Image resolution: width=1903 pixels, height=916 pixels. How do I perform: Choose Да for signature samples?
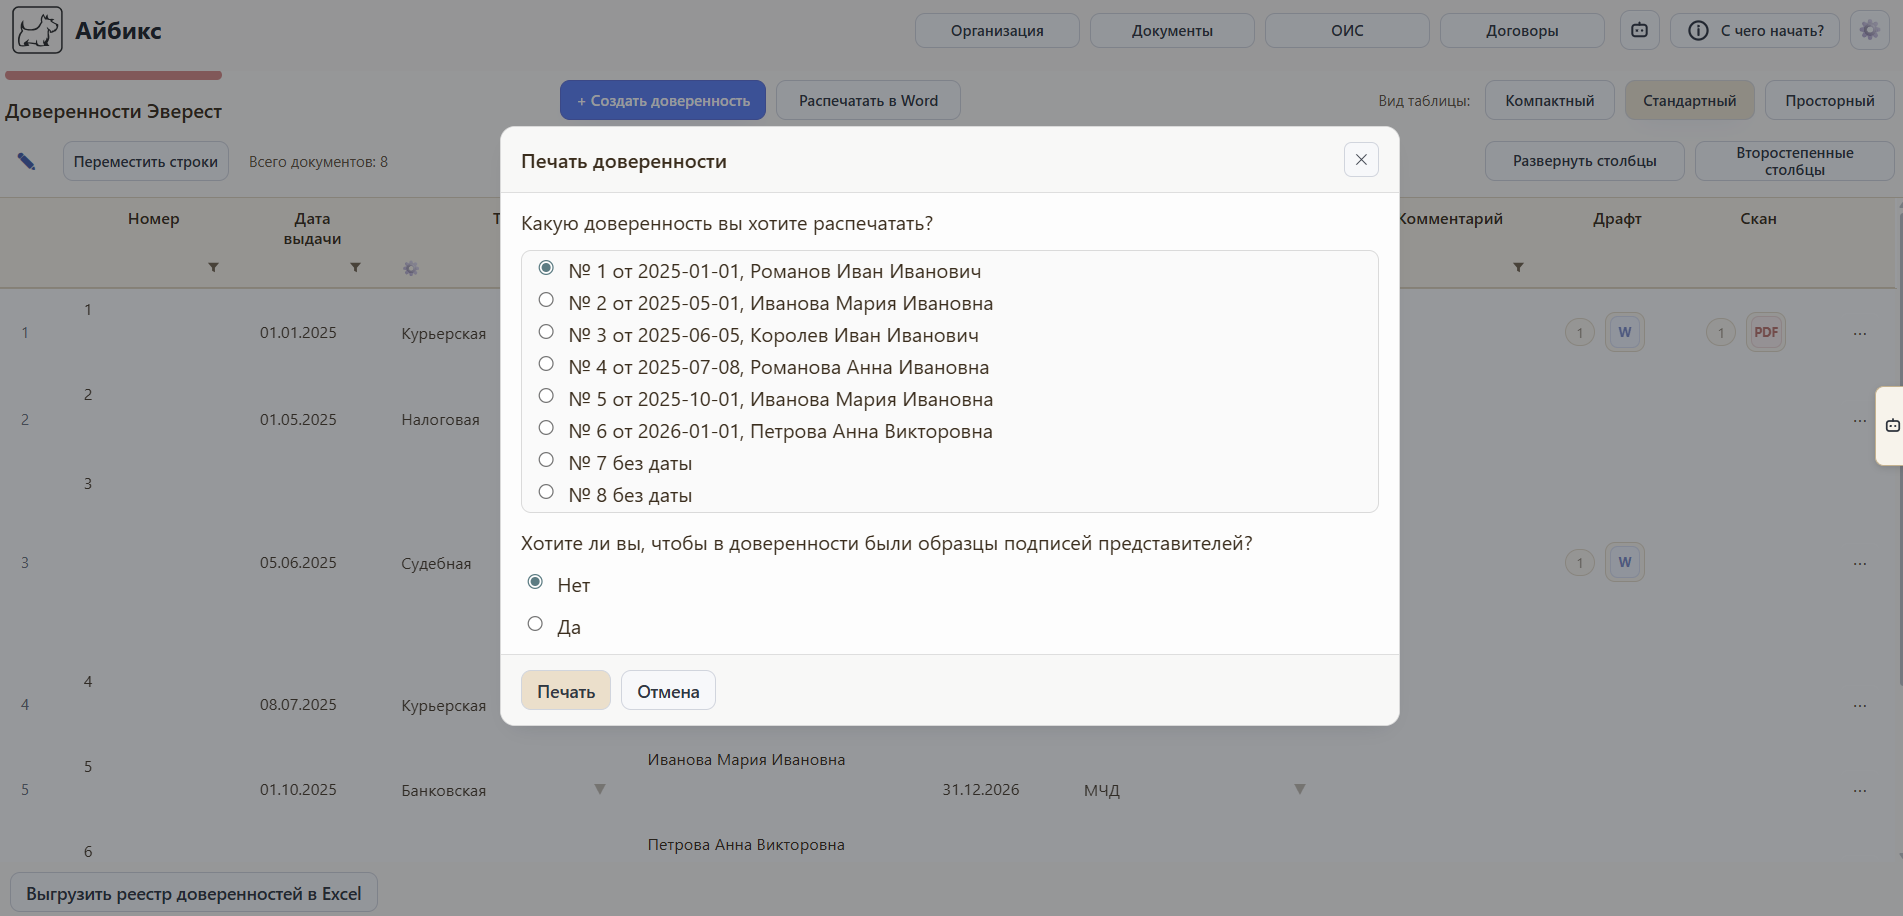pos(535,624)
